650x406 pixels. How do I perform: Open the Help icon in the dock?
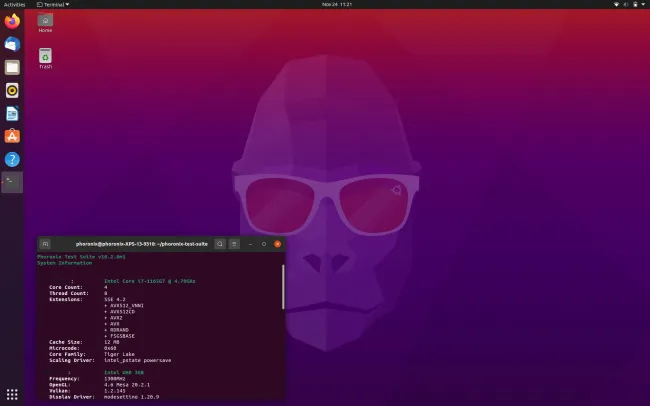12,159
